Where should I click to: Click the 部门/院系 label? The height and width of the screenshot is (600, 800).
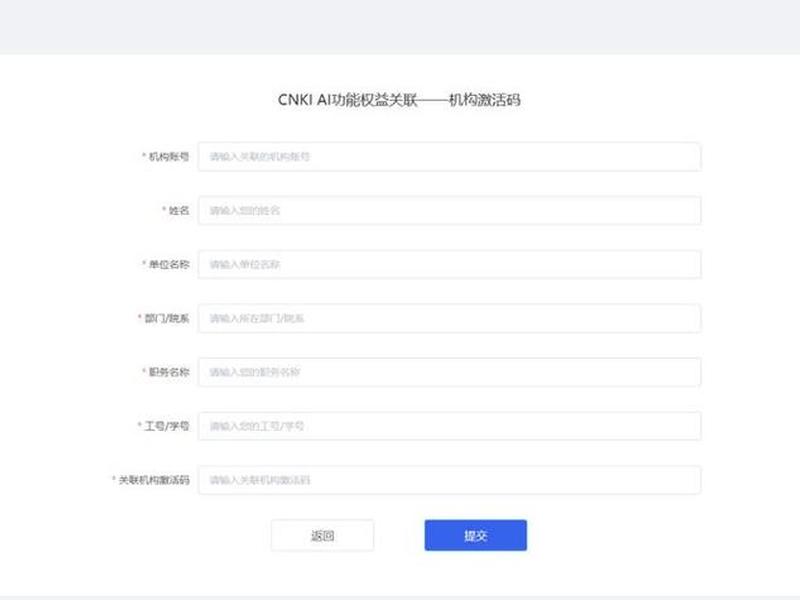click(x=166, y=318)
